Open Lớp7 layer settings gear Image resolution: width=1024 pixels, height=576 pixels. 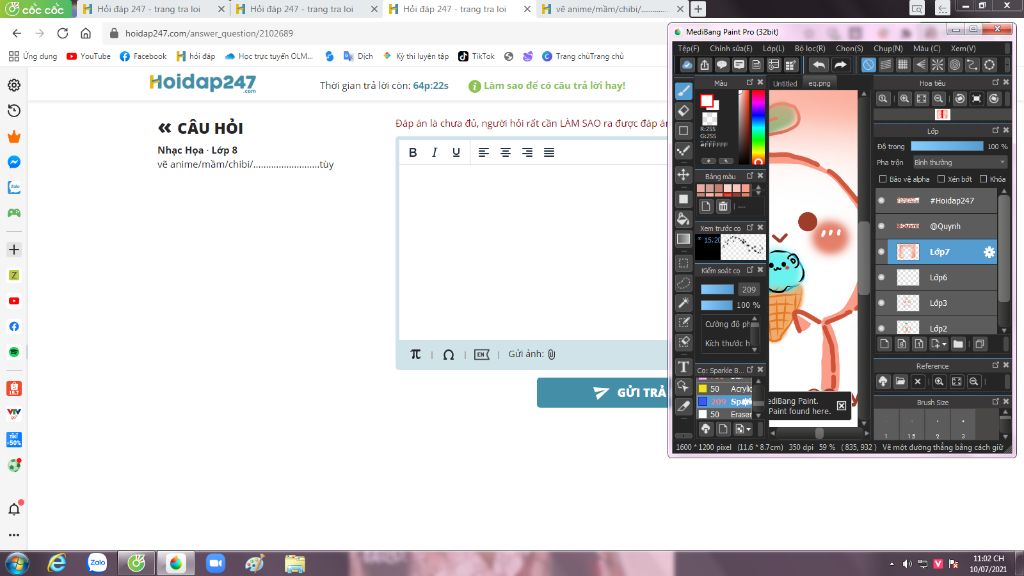coord(989,252)
